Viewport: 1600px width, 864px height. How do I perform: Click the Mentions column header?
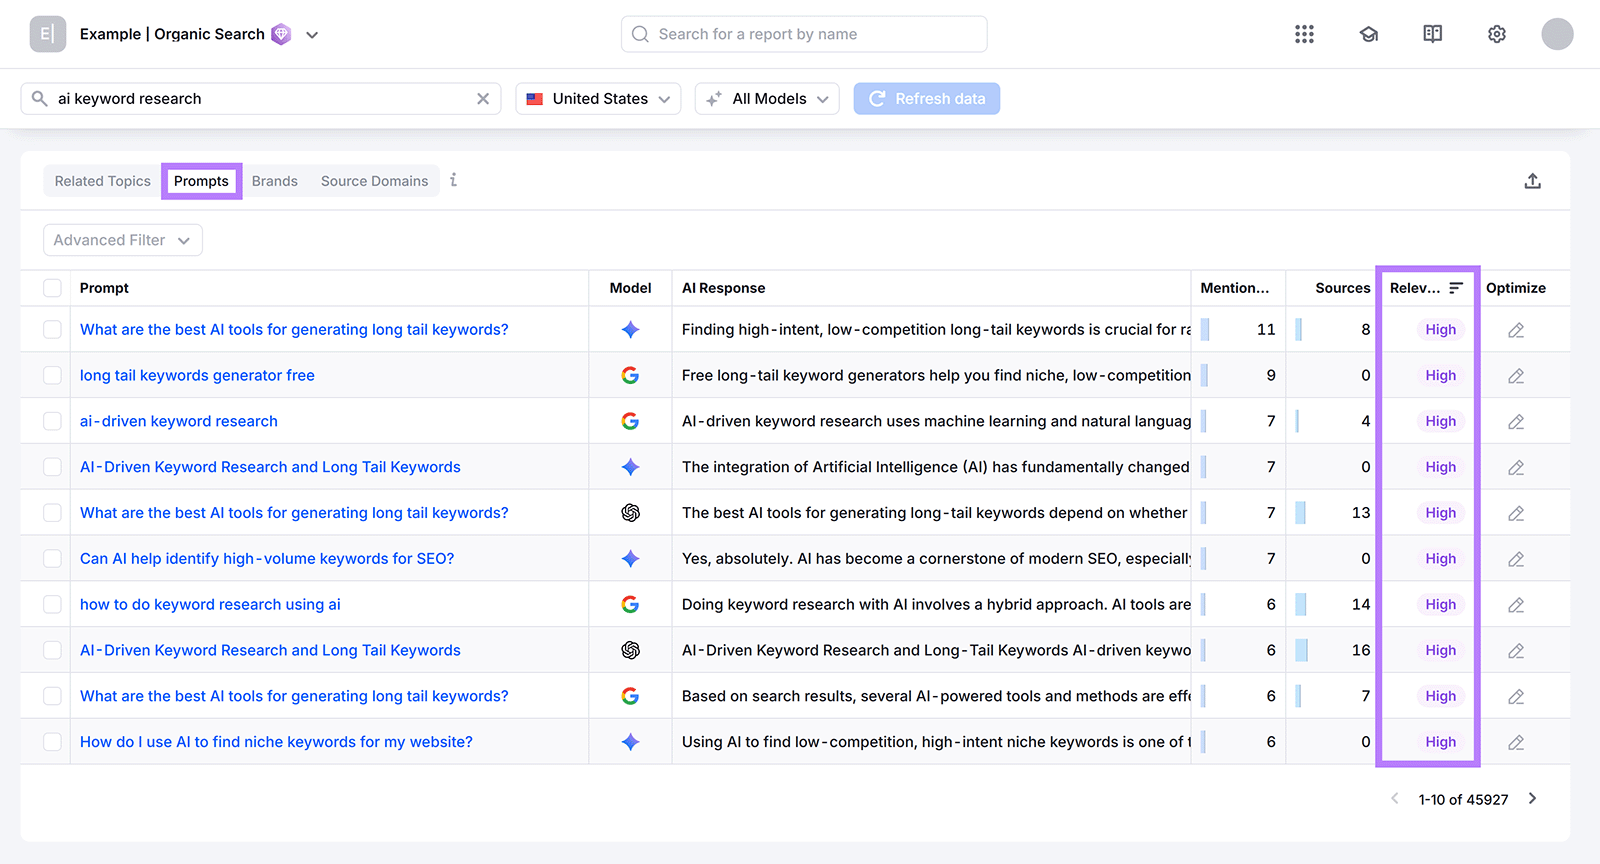[x=1234, y=288]
